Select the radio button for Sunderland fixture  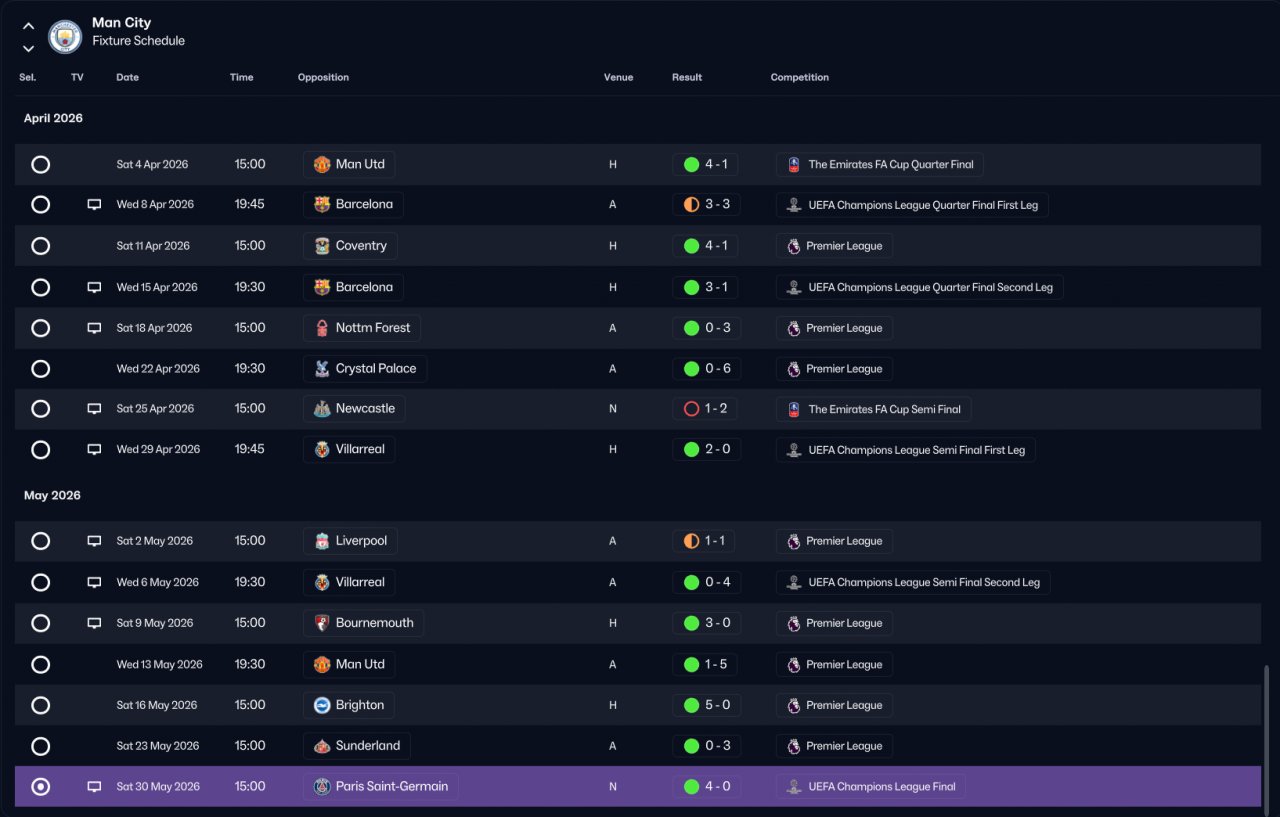[x=40, y=745]
